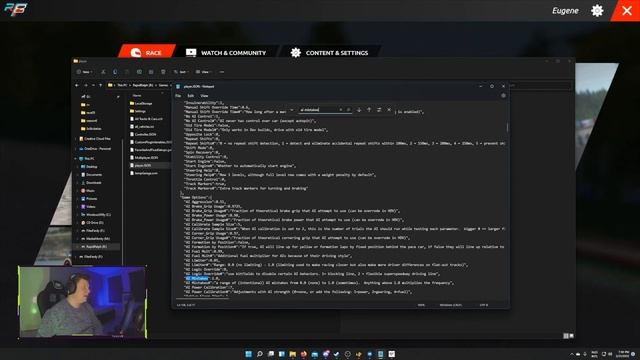Select the Multiplayer.JSON file
Viewport: 640px width, 360px height.
click(x=144, y=158)
